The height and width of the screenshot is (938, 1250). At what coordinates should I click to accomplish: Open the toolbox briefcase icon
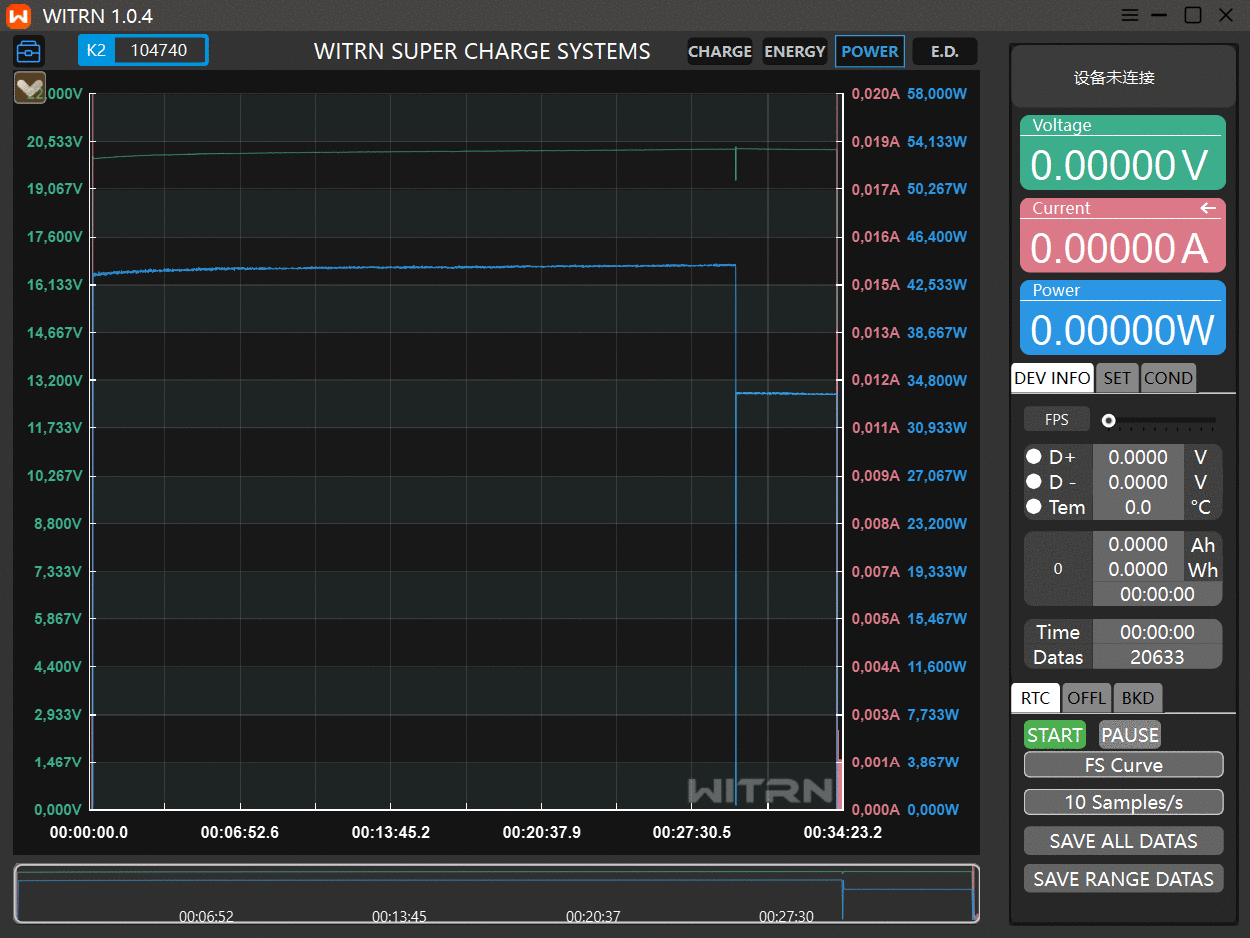click(29, 51)
